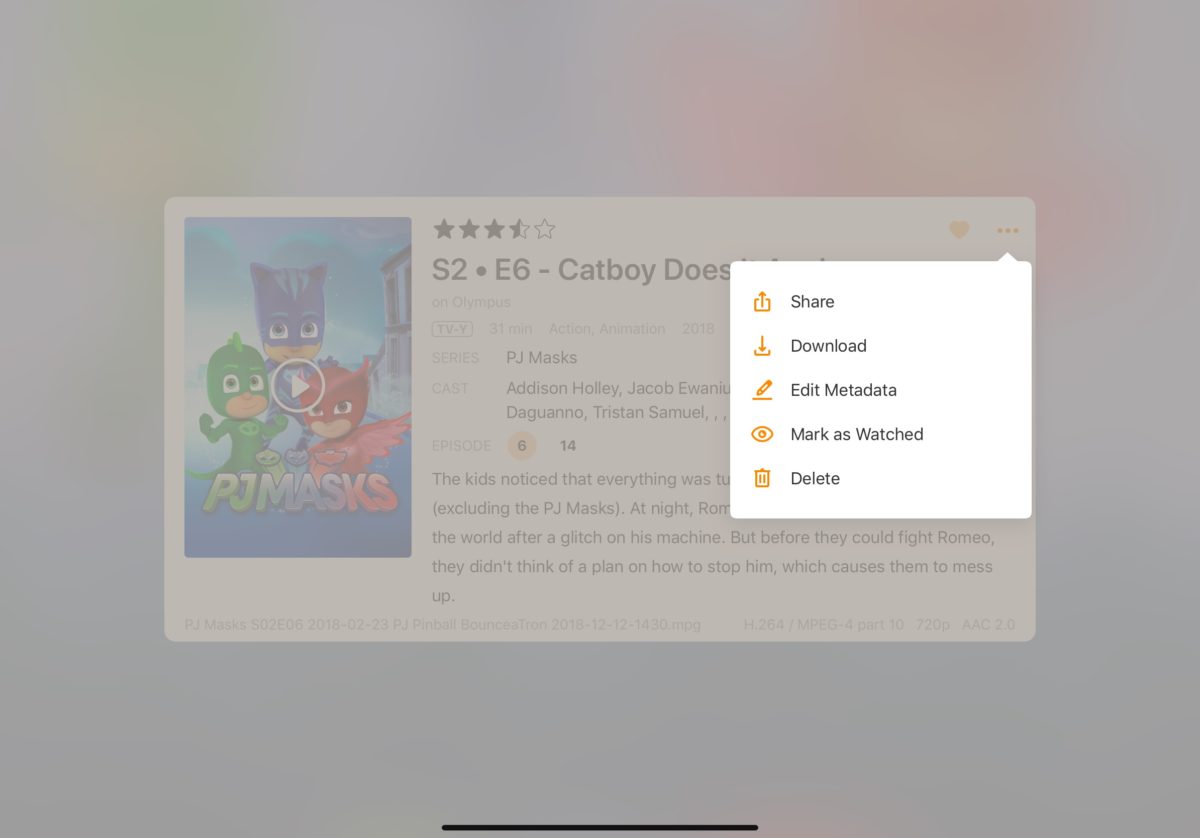The height and width of the screenshot is (838, 1200).
Task: Choose Mark as Watched option
Action: pyautogui.click(x=880, y=434)
